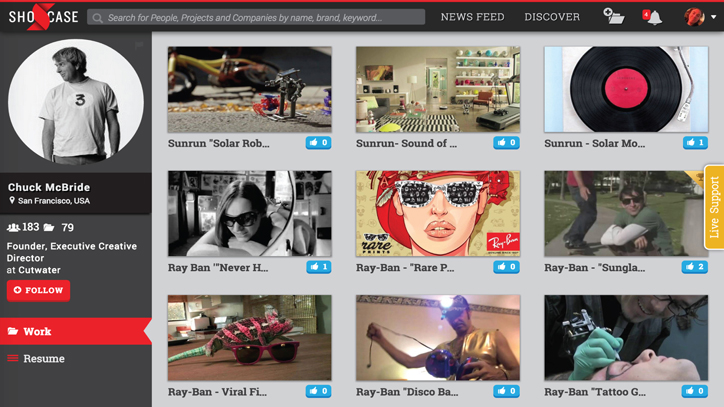Click the projects folder icon showing 79
The height and width of the screenshot is (407, 724).
tap(49, 227)
